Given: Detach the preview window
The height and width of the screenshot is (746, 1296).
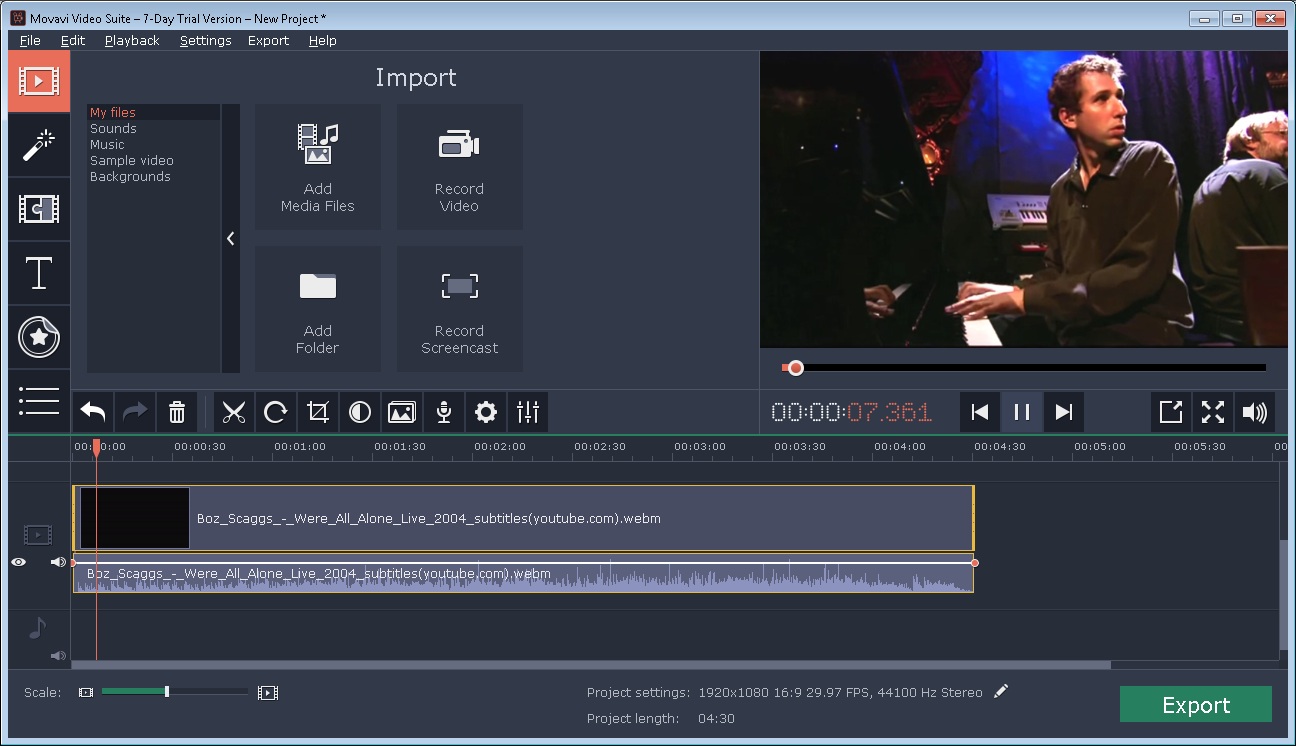Looking at the screenshot, I should tap(1171, 412).
